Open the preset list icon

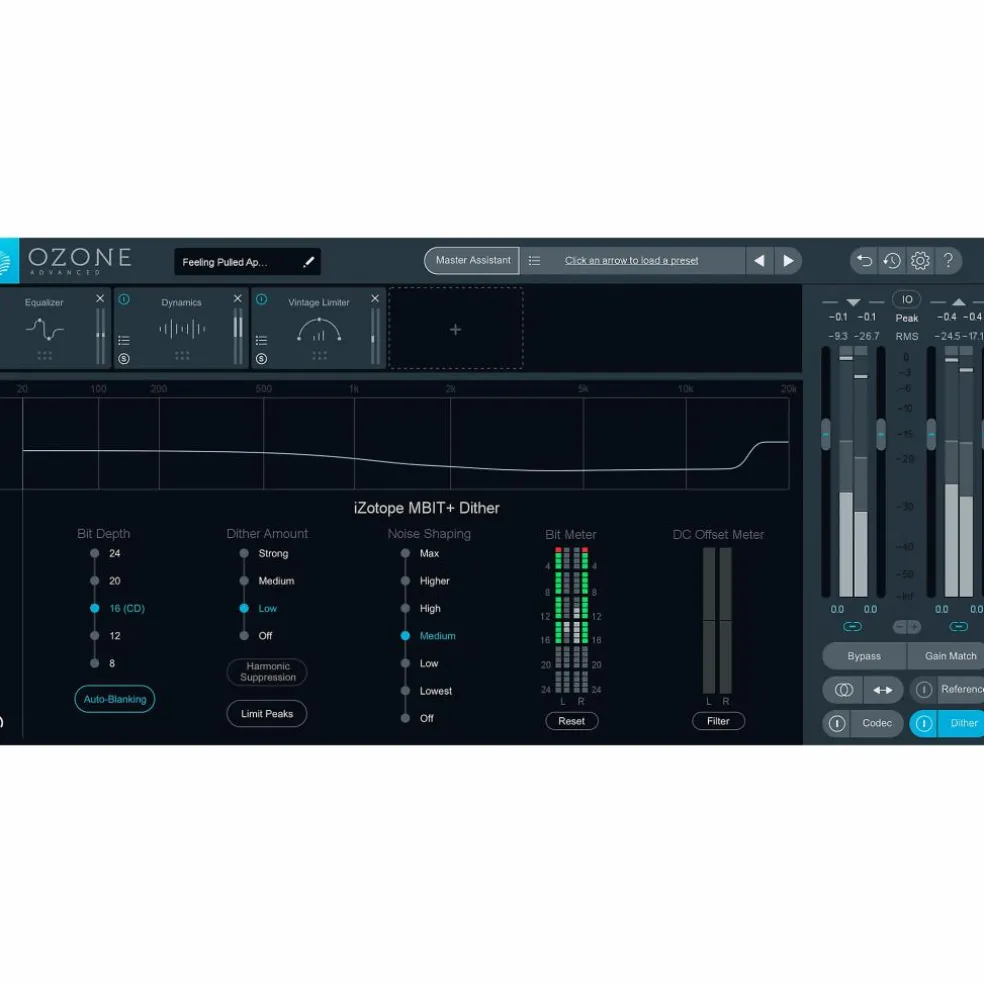click(534, 260)
